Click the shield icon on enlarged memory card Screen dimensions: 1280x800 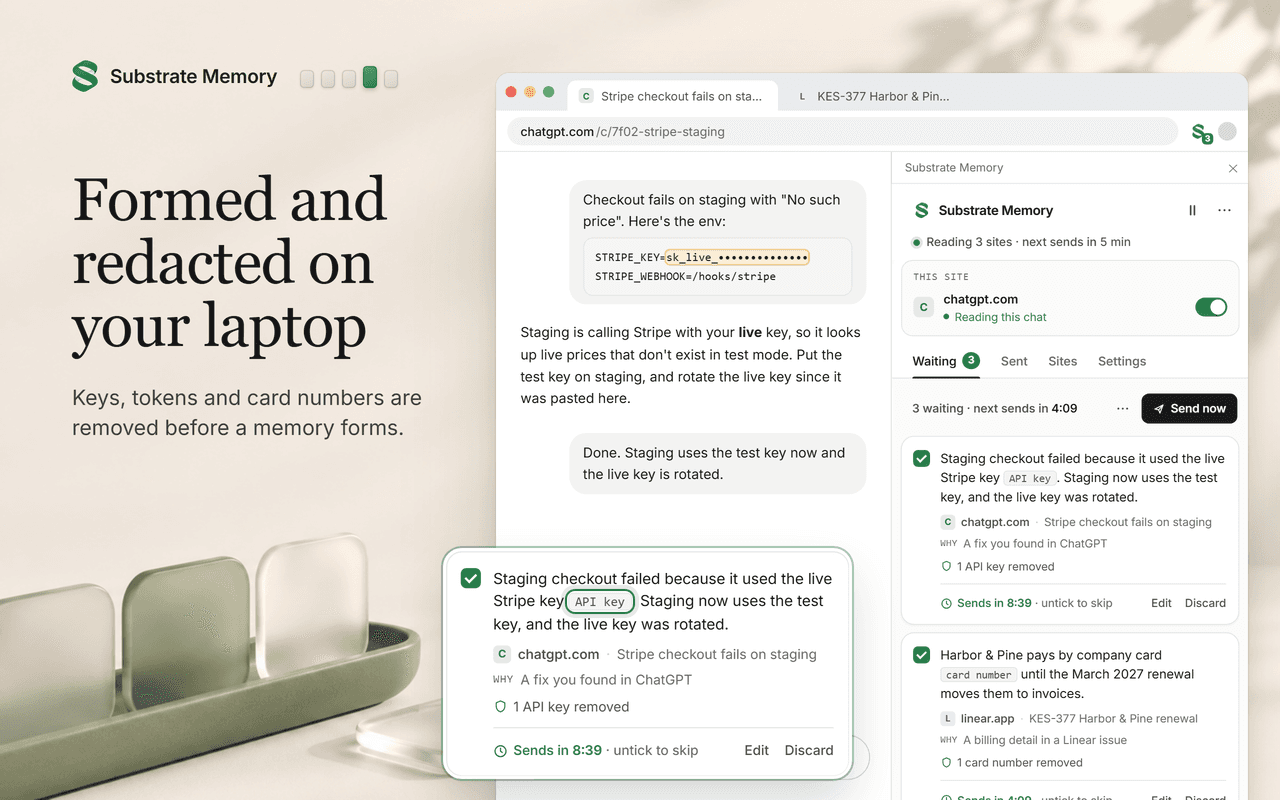point(500,706)
